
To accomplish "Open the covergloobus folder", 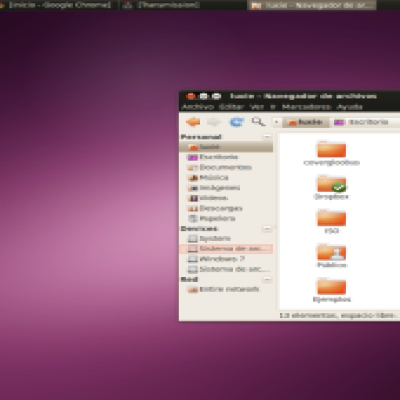I will (332, 153).
